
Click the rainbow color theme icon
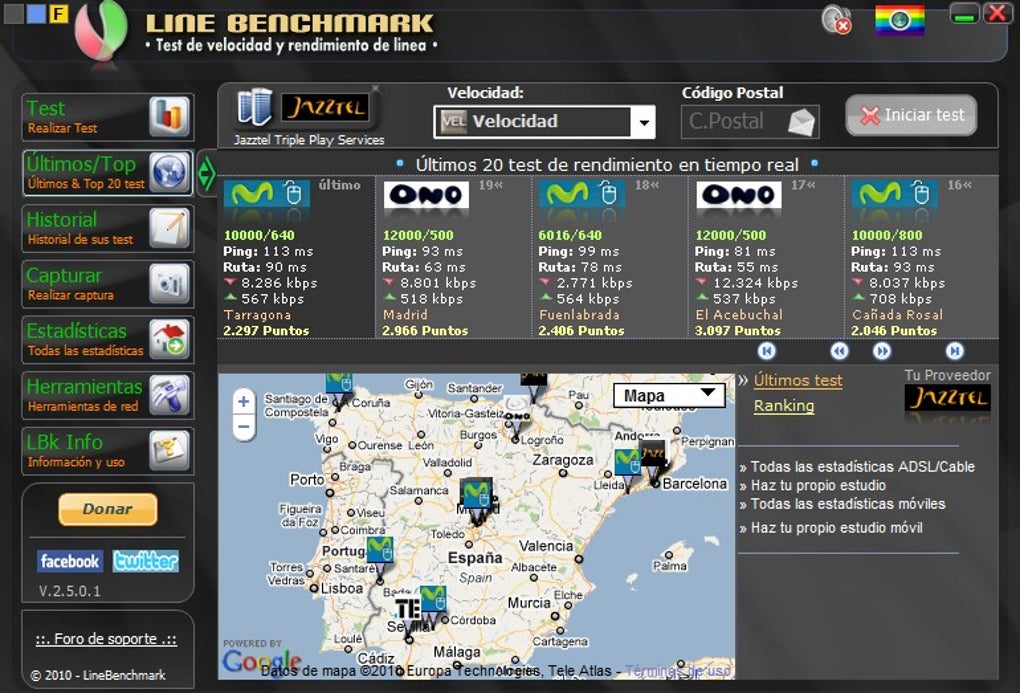(900, 20)
